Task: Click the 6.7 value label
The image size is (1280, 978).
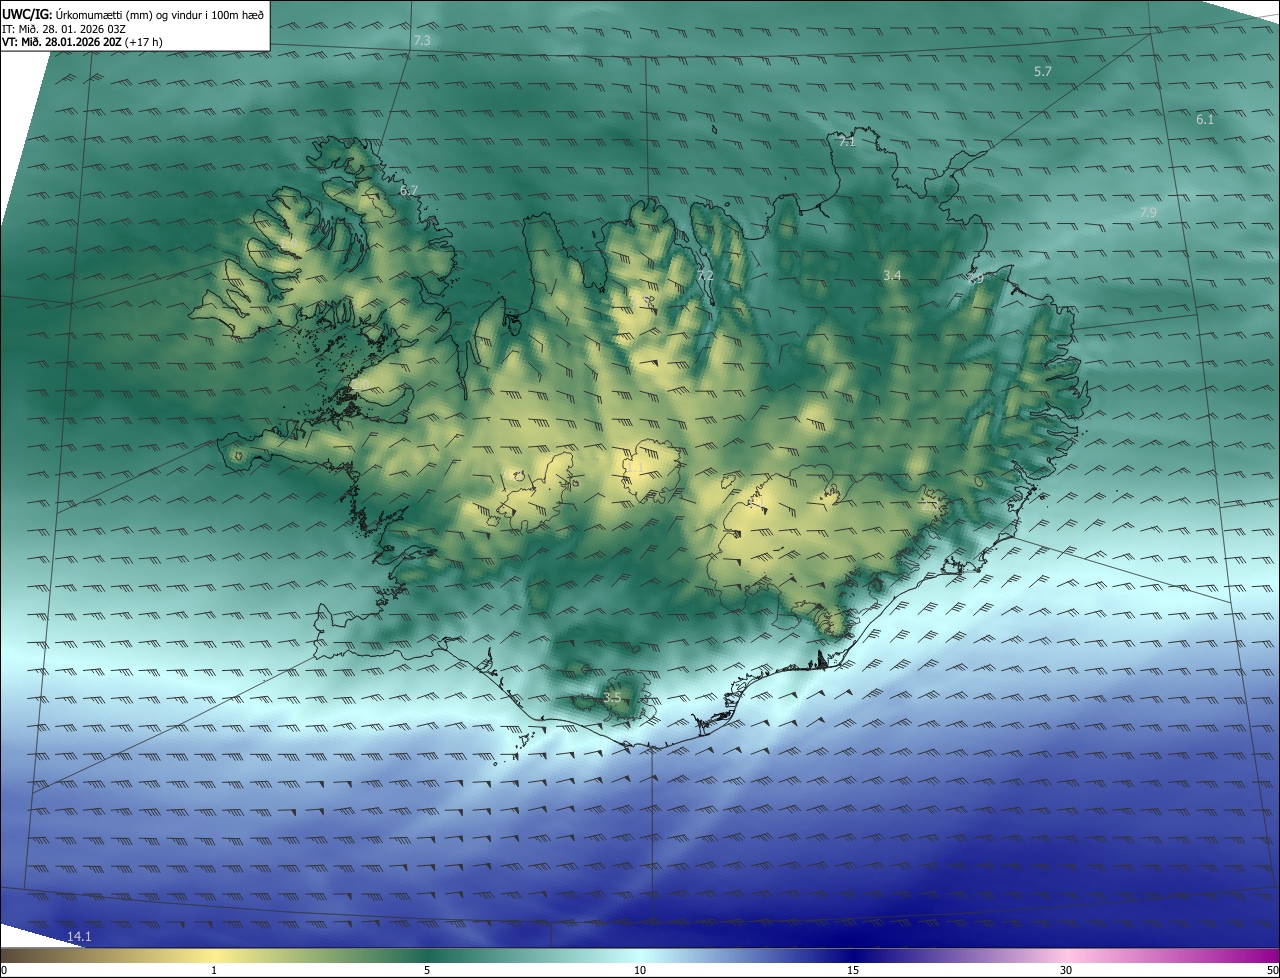Action: pos(409,190)
